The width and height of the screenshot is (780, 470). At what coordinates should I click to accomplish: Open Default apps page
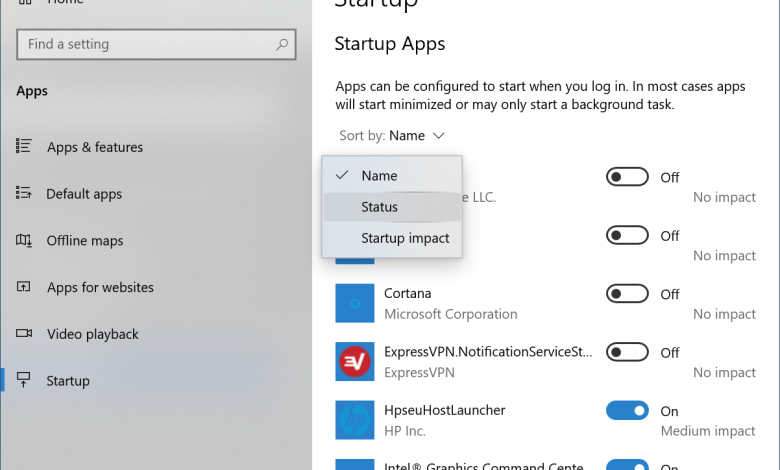pyautogui.click(x=84, y=194)
